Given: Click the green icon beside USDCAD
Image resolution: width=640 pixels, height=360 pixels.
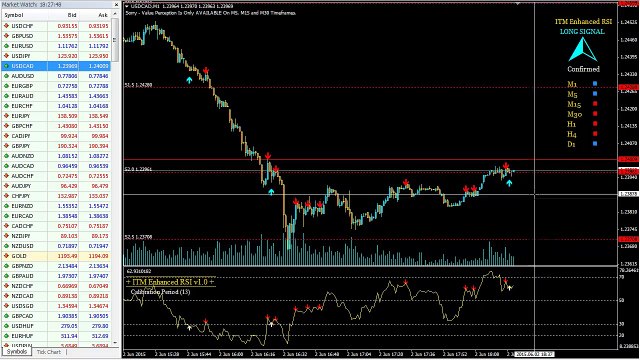Looking at the screenshot, I should (x=6, y=66).
